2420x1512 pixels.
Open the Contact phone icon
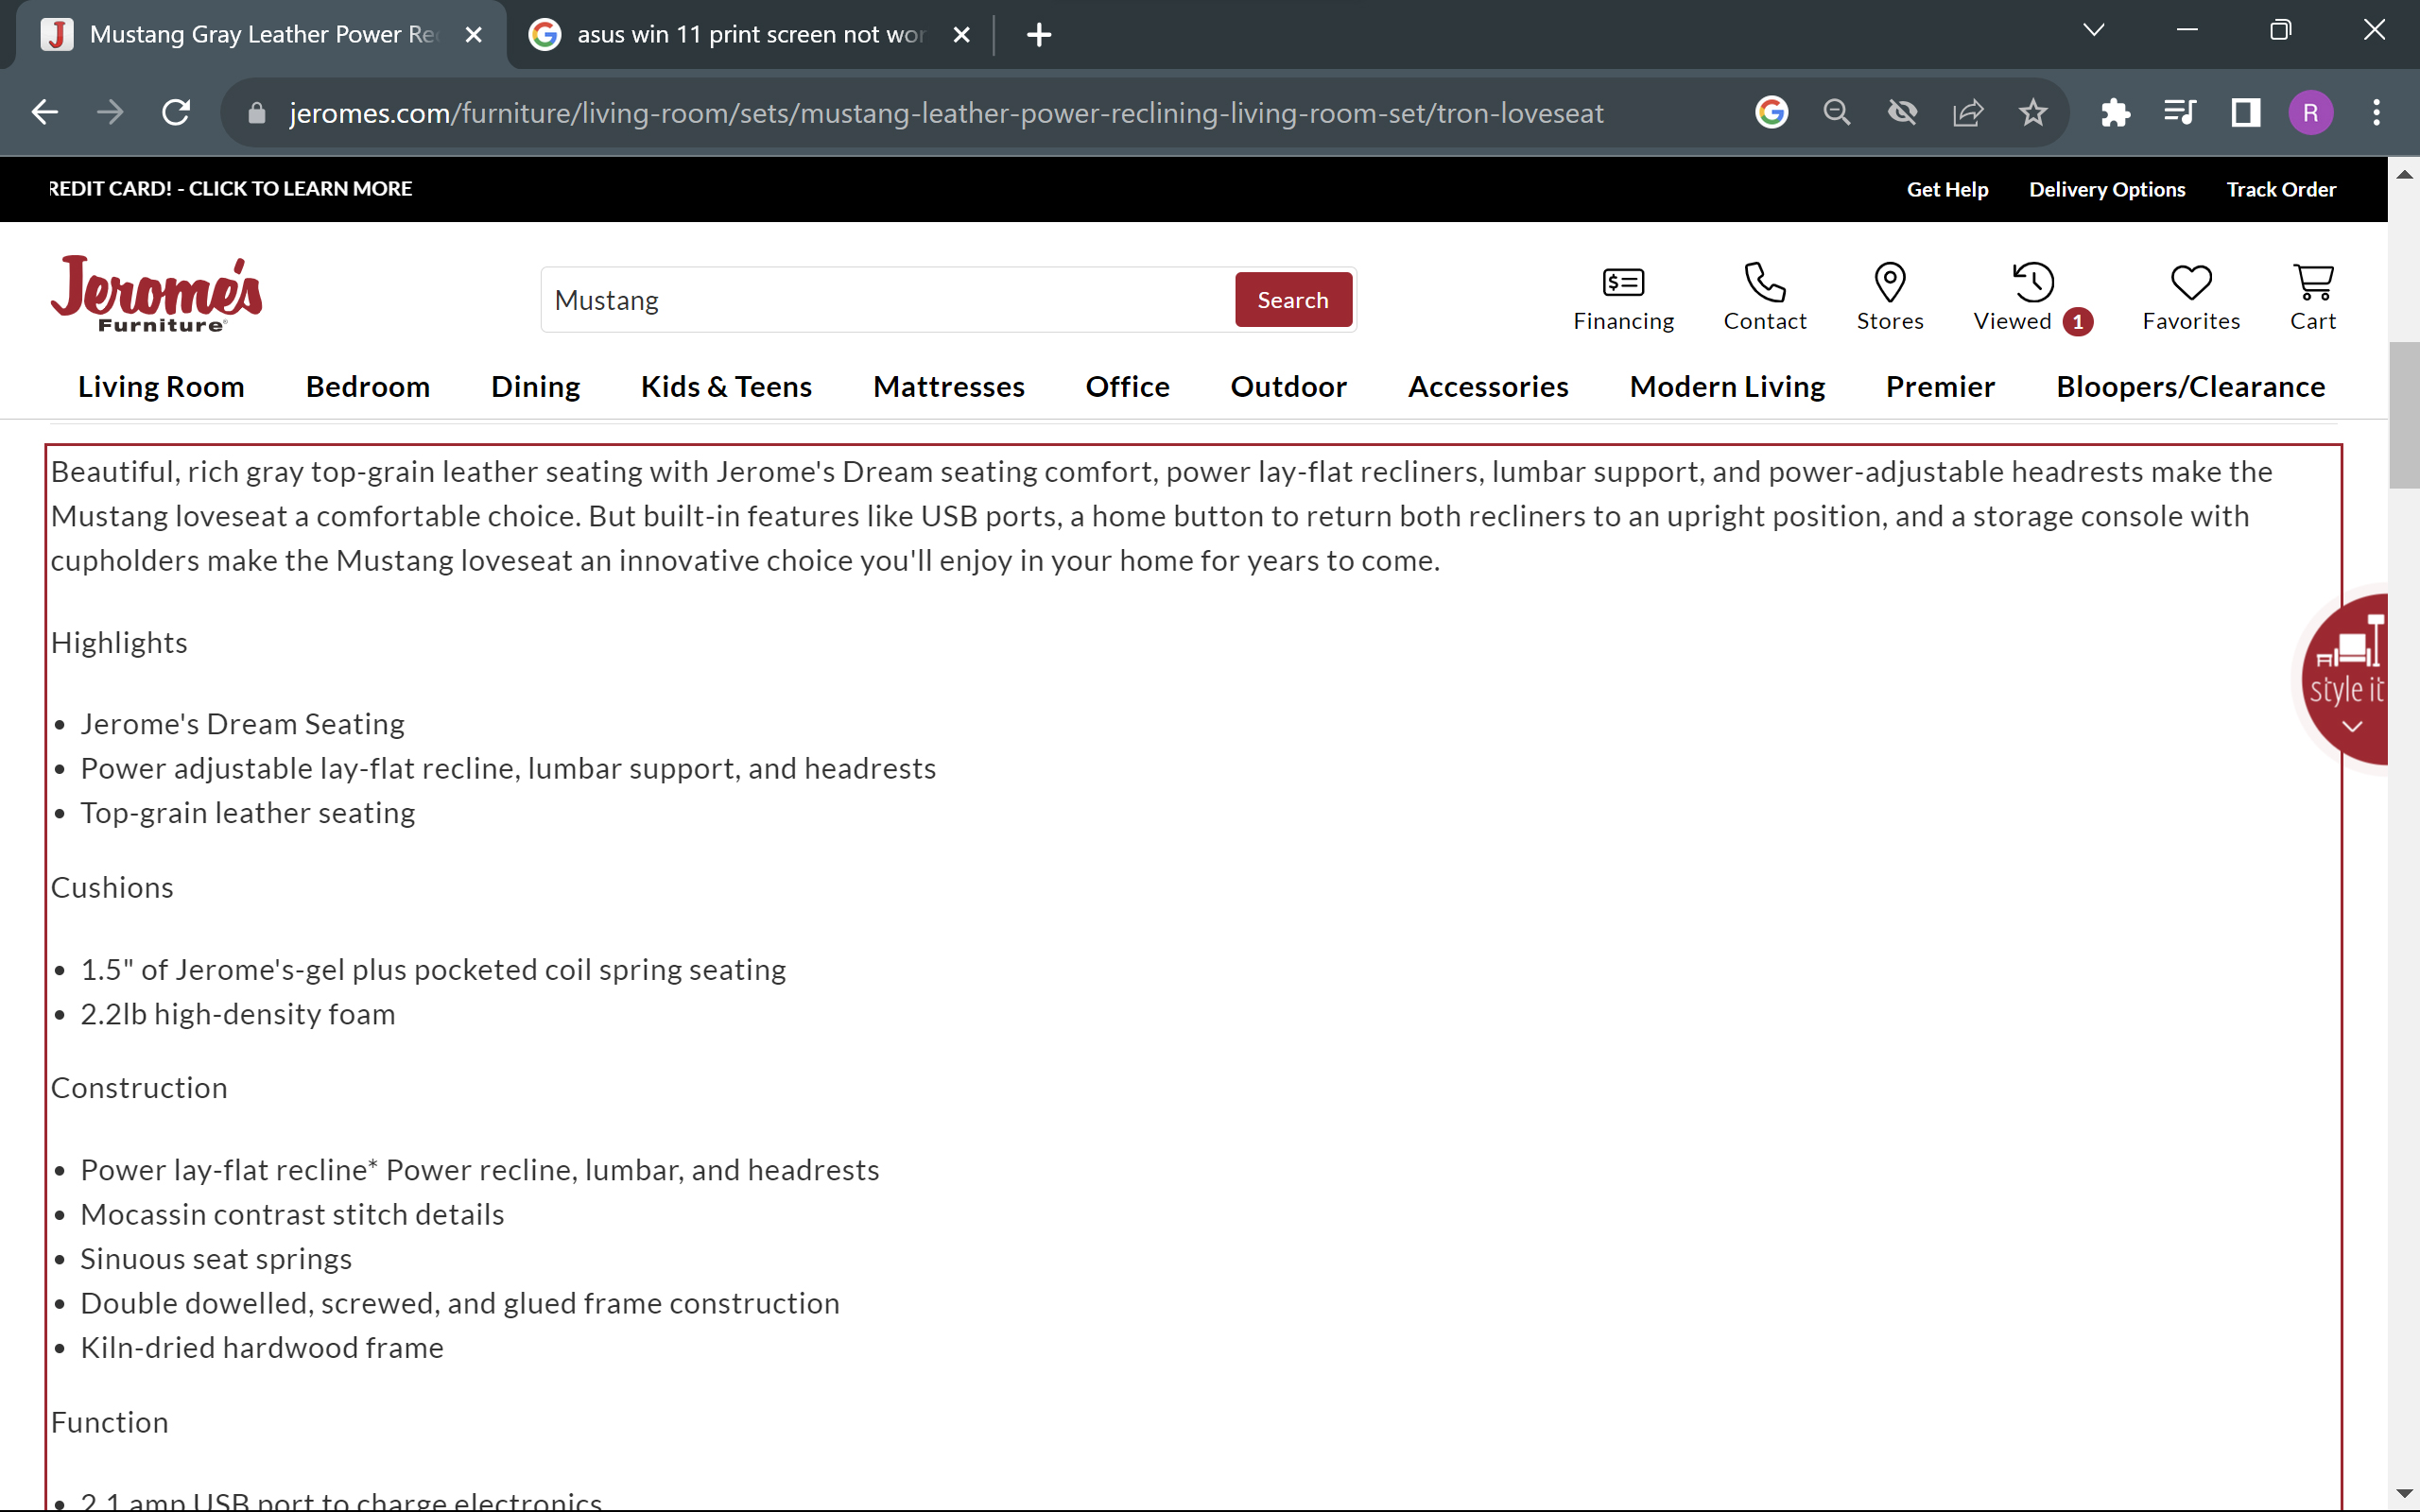click(1765, 297)
